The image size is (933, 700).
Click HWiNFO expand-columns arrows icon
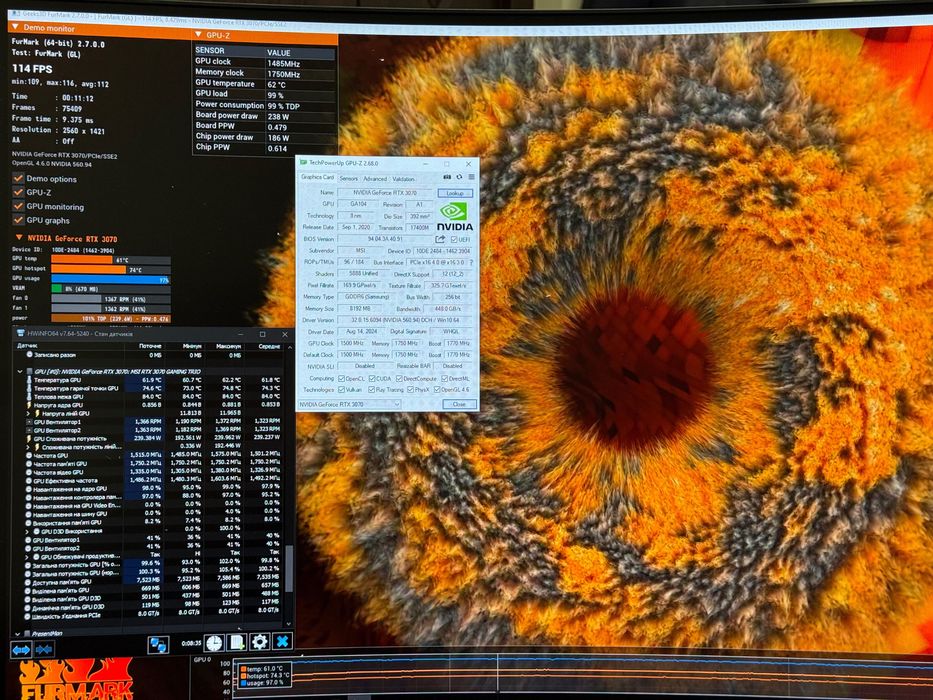21,649
